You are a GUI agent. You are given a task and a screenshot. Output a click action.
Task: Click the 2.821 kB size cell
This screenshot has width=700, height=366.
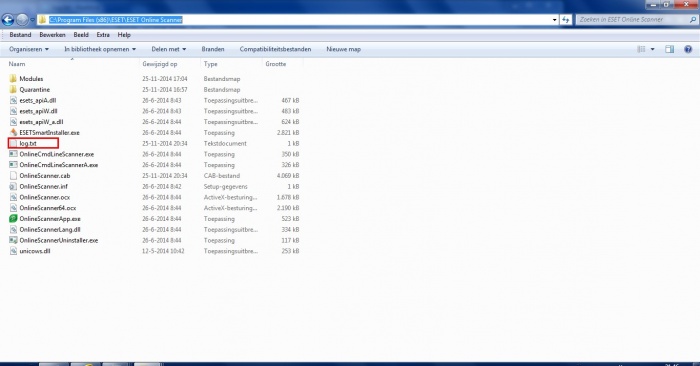pyautogui.click(x=288, y=133)
